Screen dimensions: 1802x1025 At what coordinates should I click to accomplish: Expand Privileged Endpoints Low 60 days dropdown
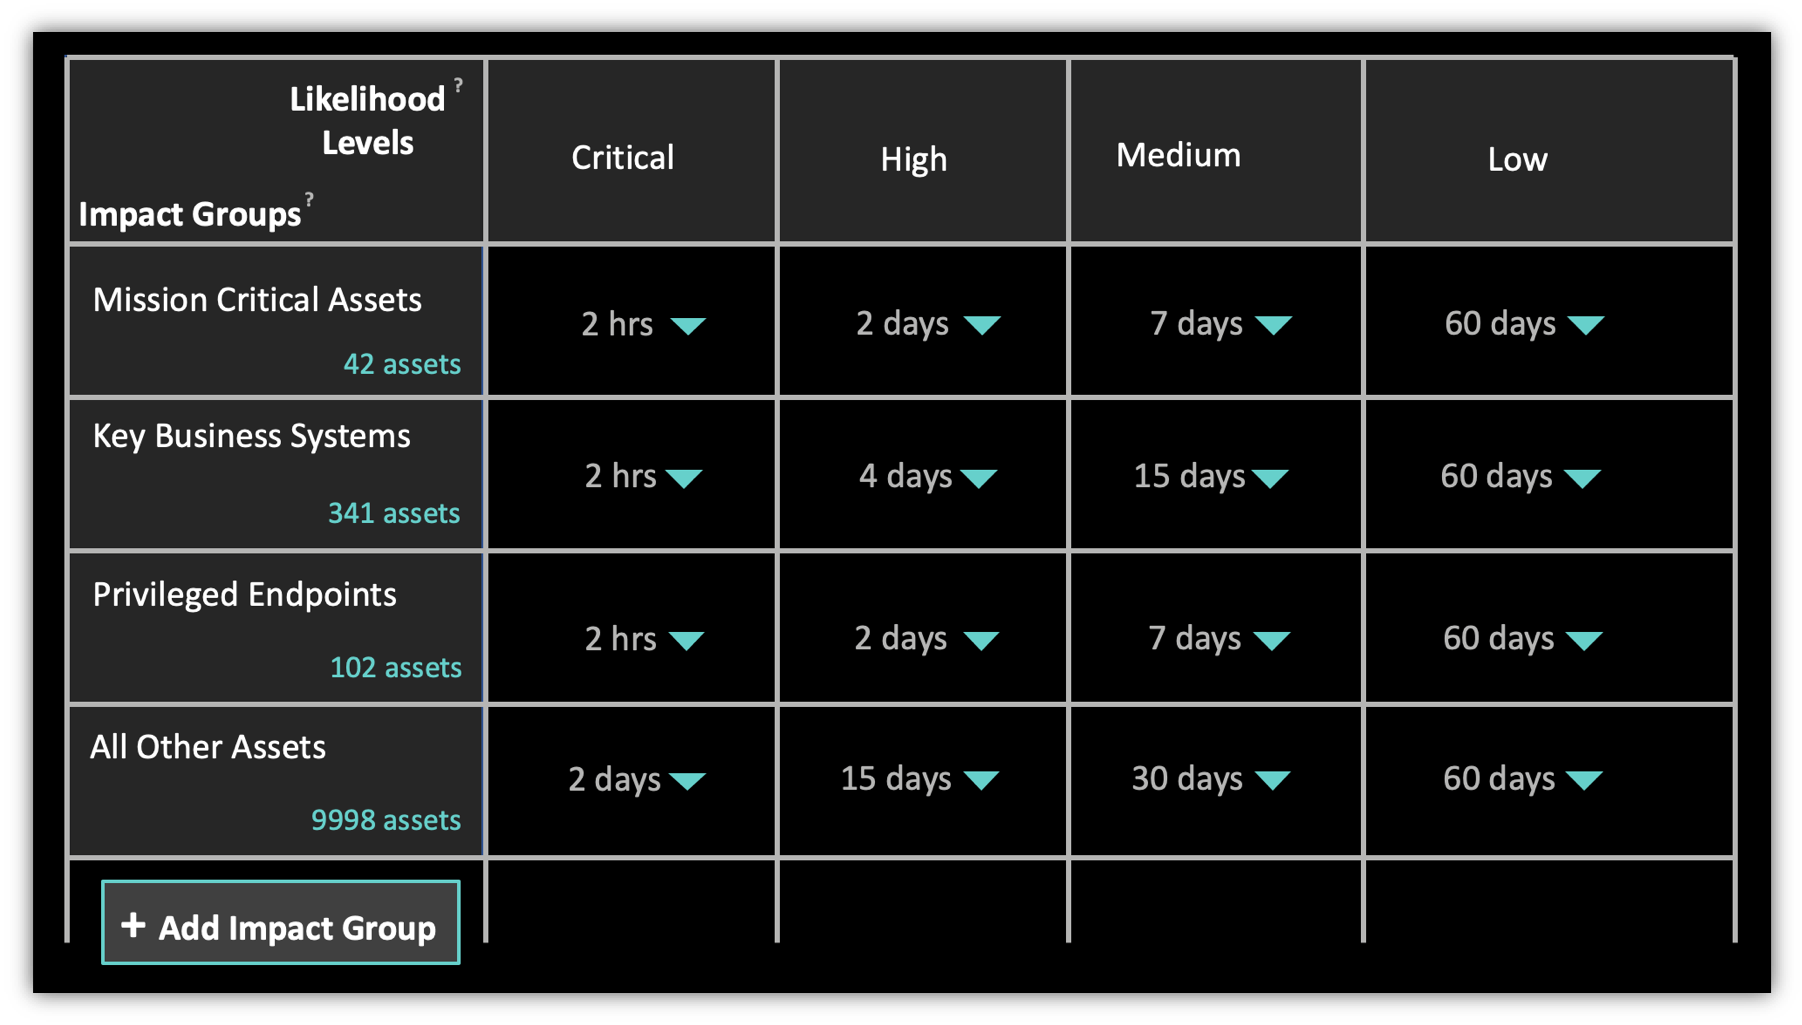(x=1584, y=640)
